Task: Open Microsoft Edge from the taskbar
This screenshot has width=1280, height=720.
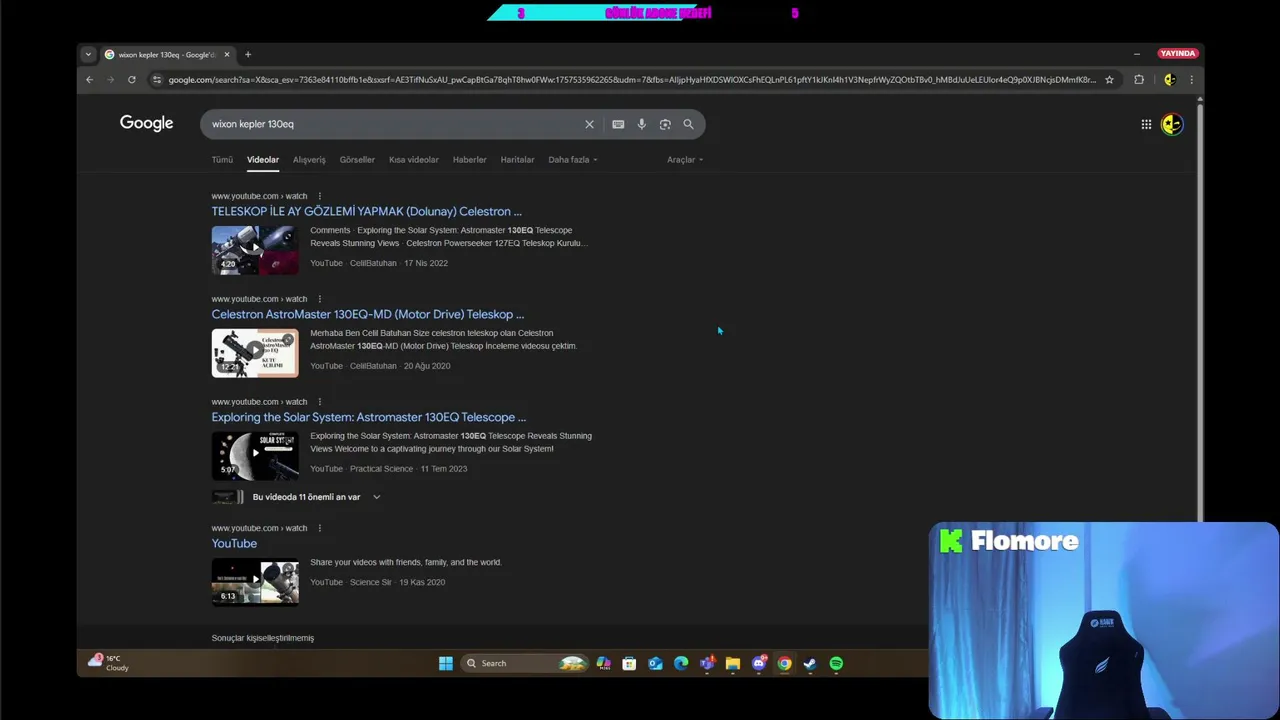Action: [681, 663]
